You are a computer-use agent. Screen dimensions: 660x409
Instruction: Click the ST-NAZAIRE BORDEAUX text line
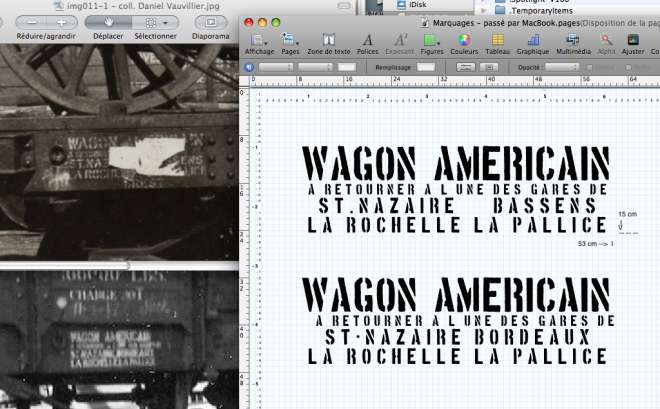458,337
